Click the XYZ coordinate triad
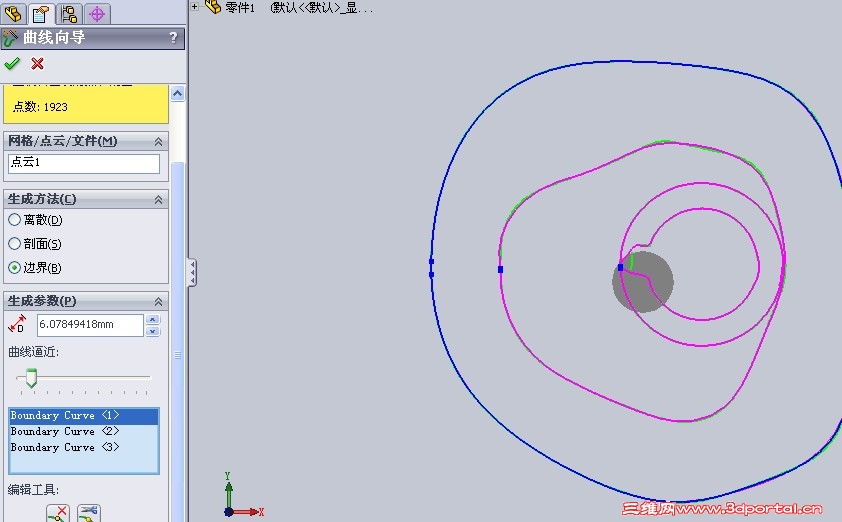This screenshot has height=522, width=842. tap(243, 495)
